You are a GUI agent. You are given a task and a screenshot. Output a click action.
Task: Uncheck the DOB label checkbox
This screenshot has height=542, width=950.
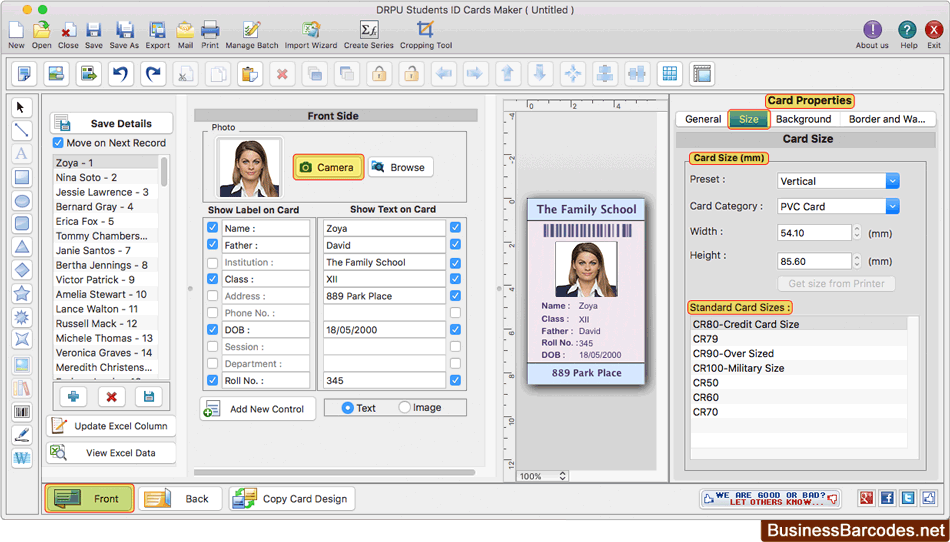point(212,330)
